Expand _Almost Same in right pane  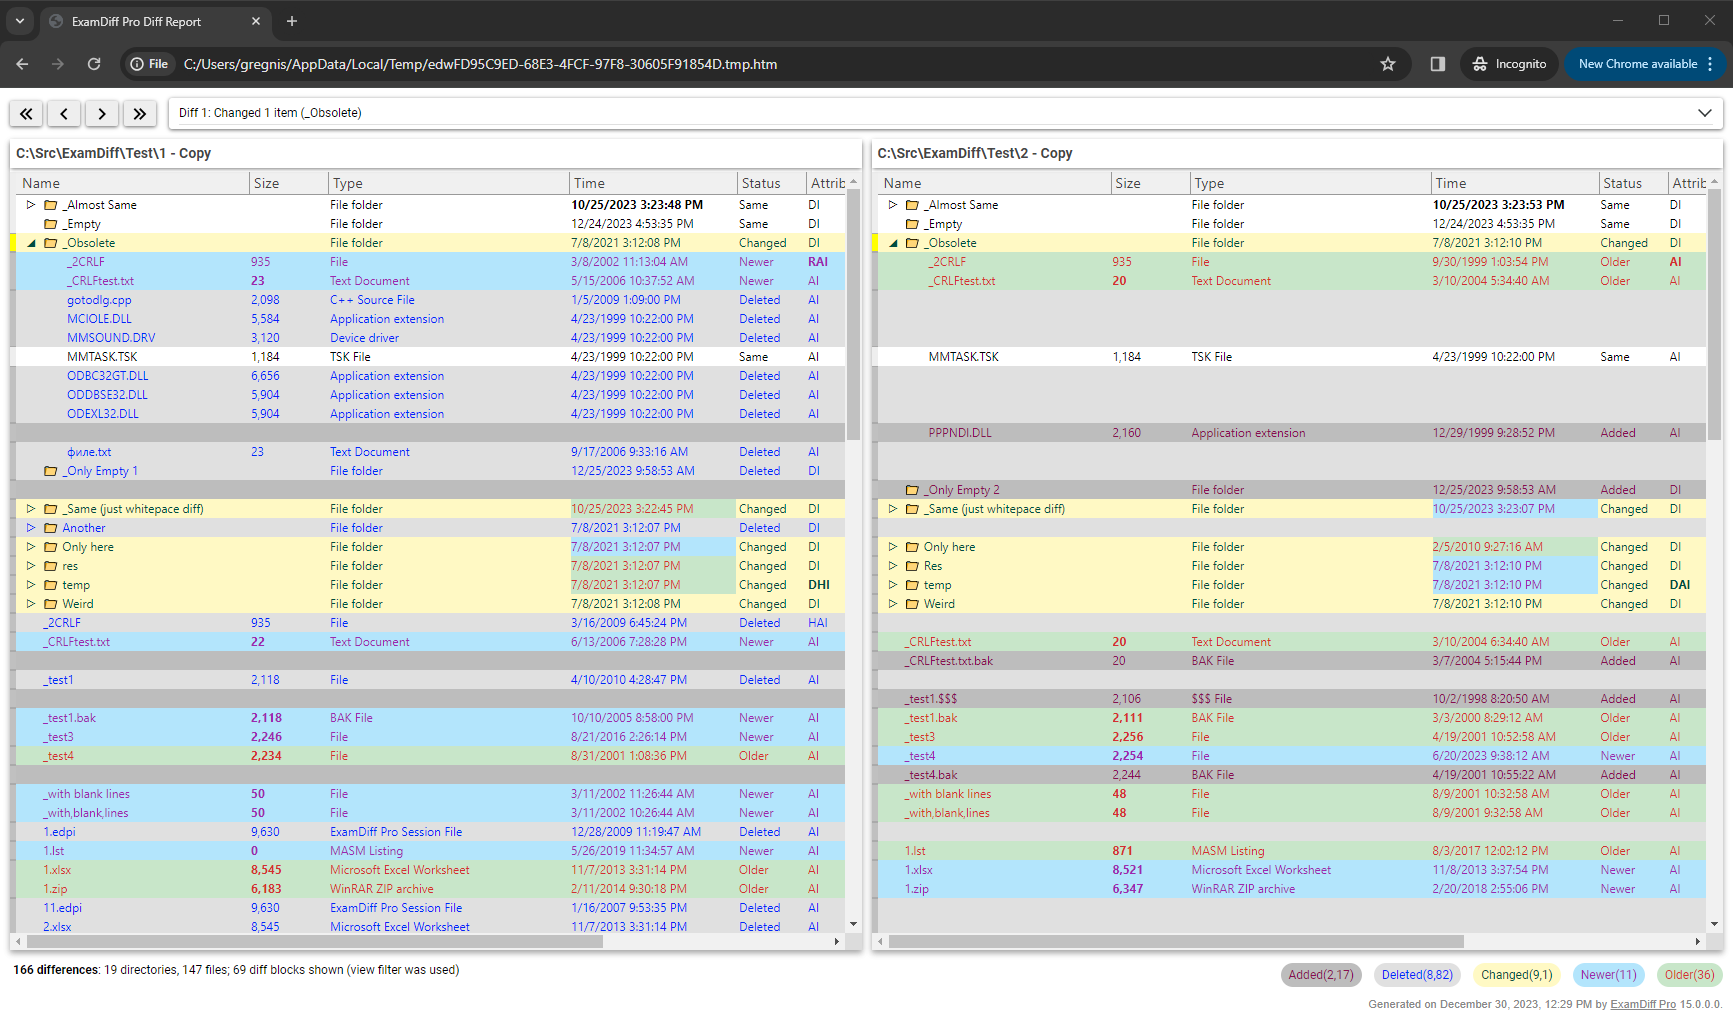(893, 205)
